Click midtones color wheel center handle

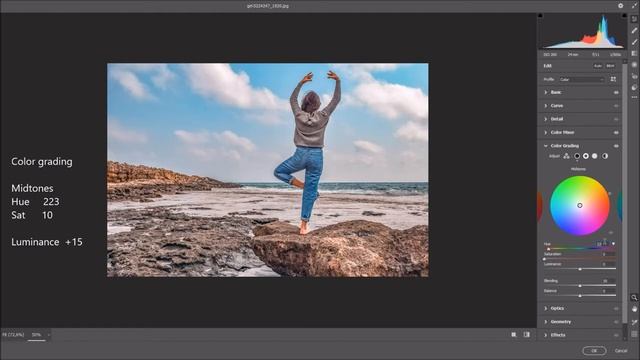tap(580, 205)
